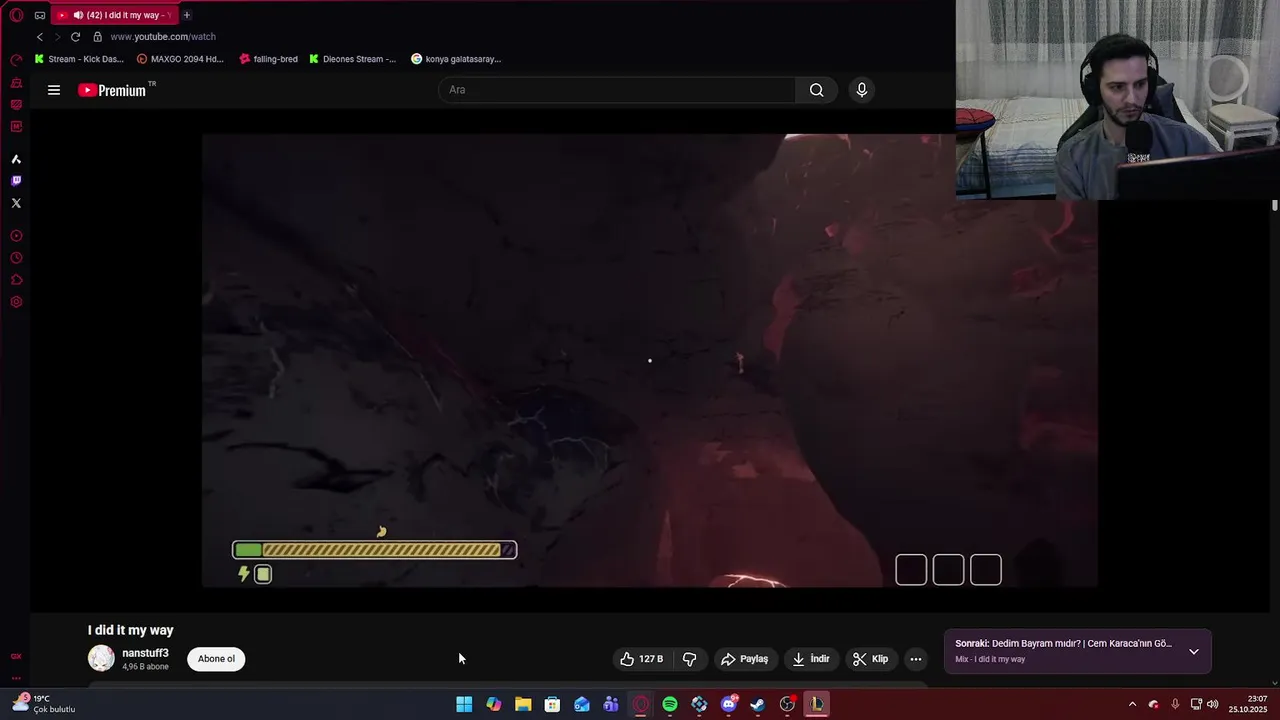Expand the Sonraki up-next chevron
This screenshot has width=1280, height=720.
[x=1194, y=652]
